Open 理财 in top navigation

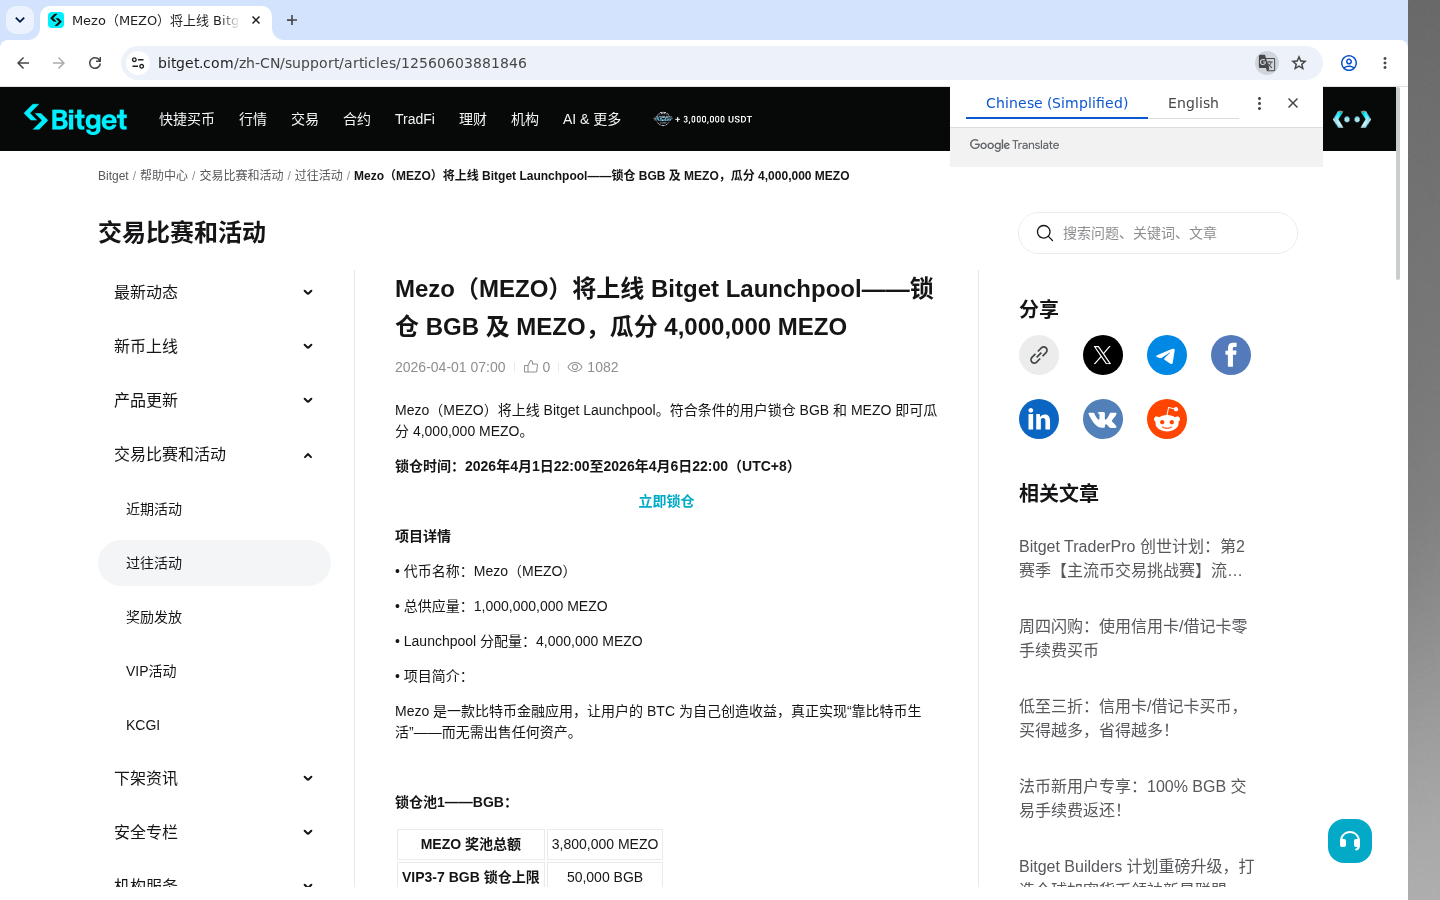pos(473,119)
